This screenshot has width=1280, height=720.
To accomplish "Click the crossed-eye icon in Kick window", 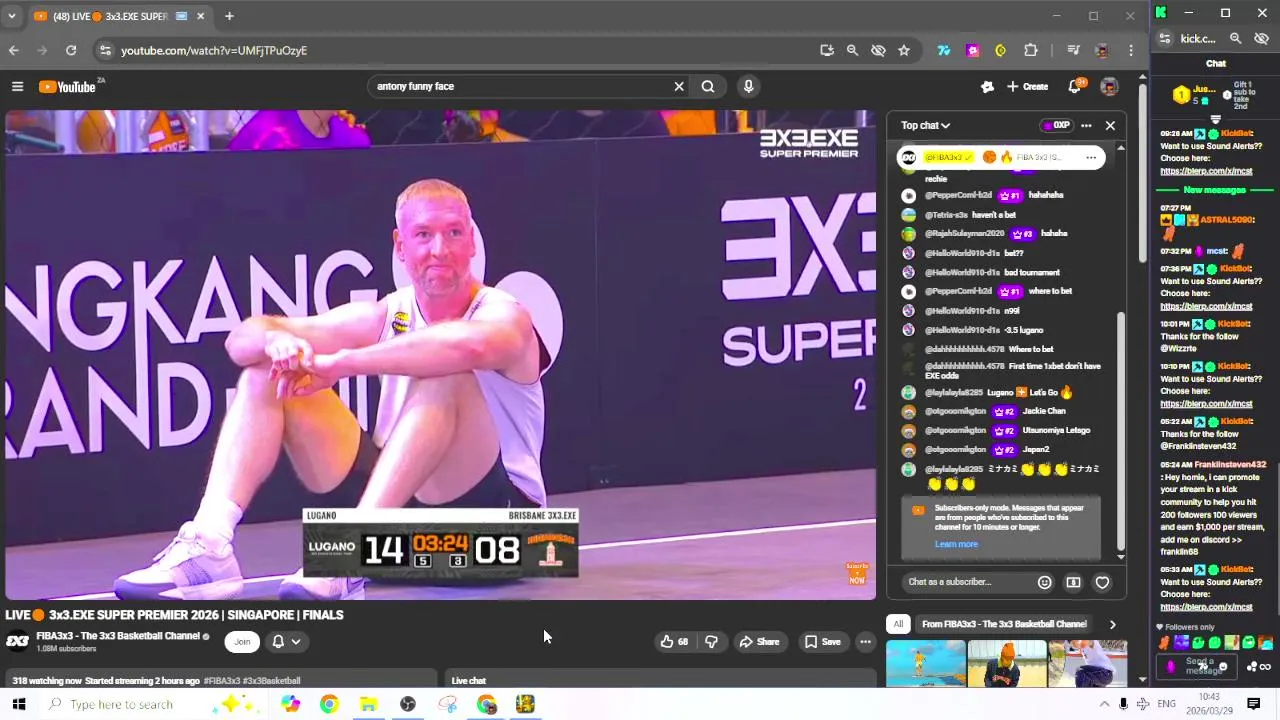I will tap(1261, 39).
